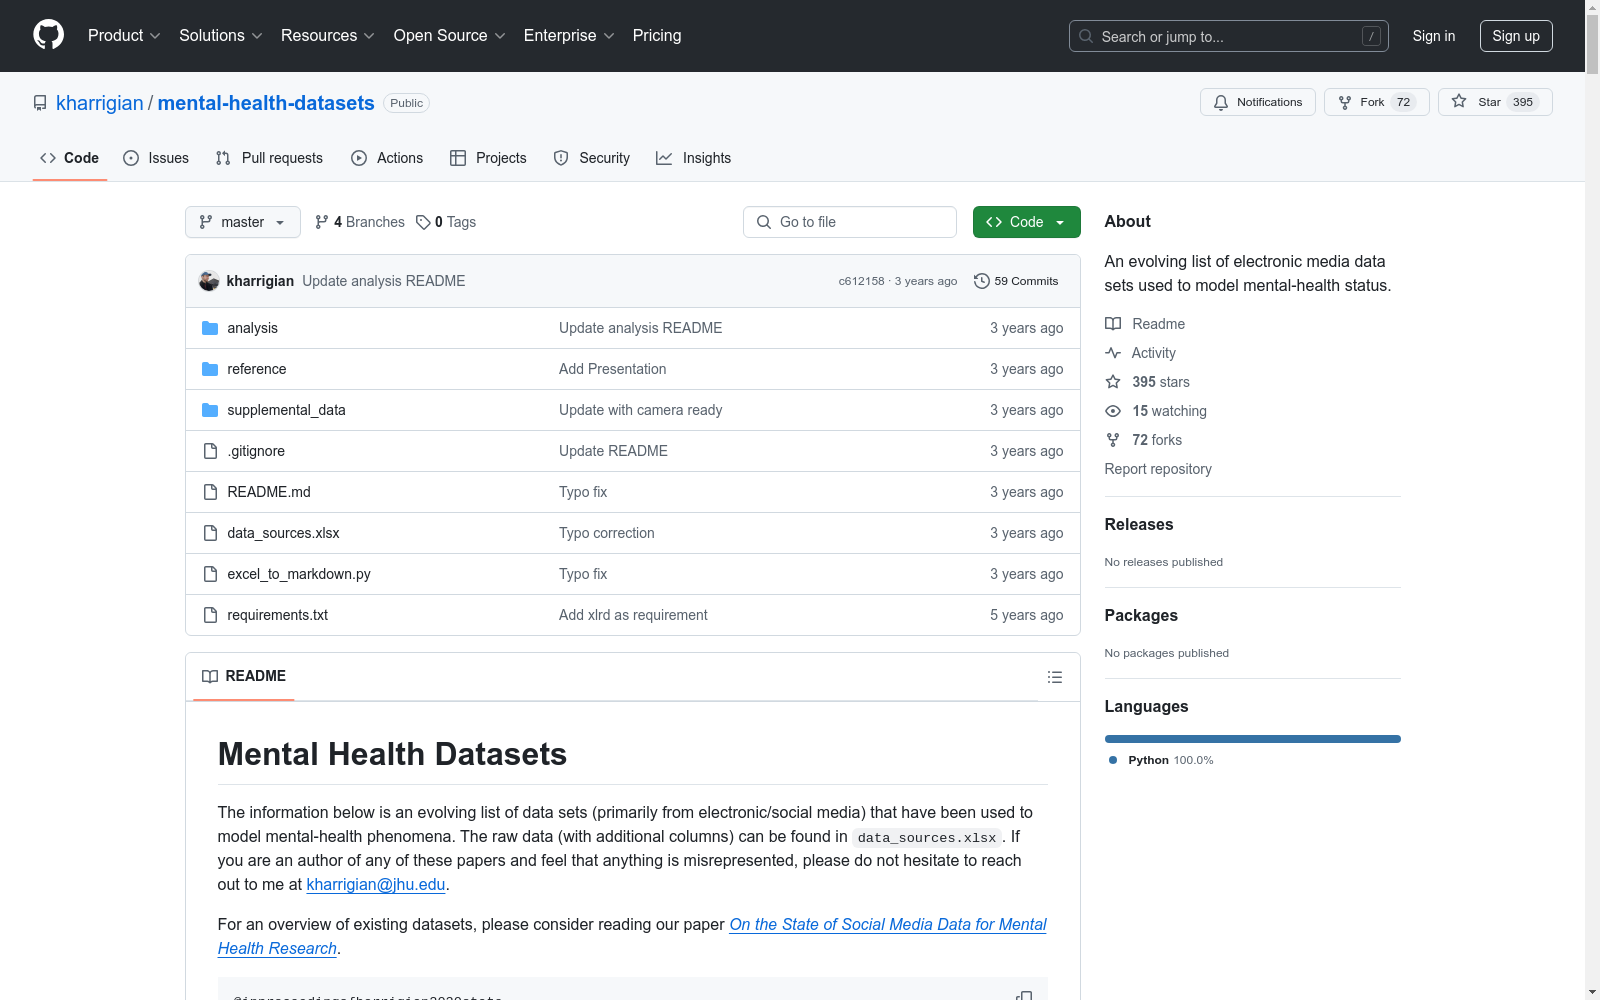Fork this repository
The height and width of the screenshot is (1000, 1600).
pos(1376,102)
